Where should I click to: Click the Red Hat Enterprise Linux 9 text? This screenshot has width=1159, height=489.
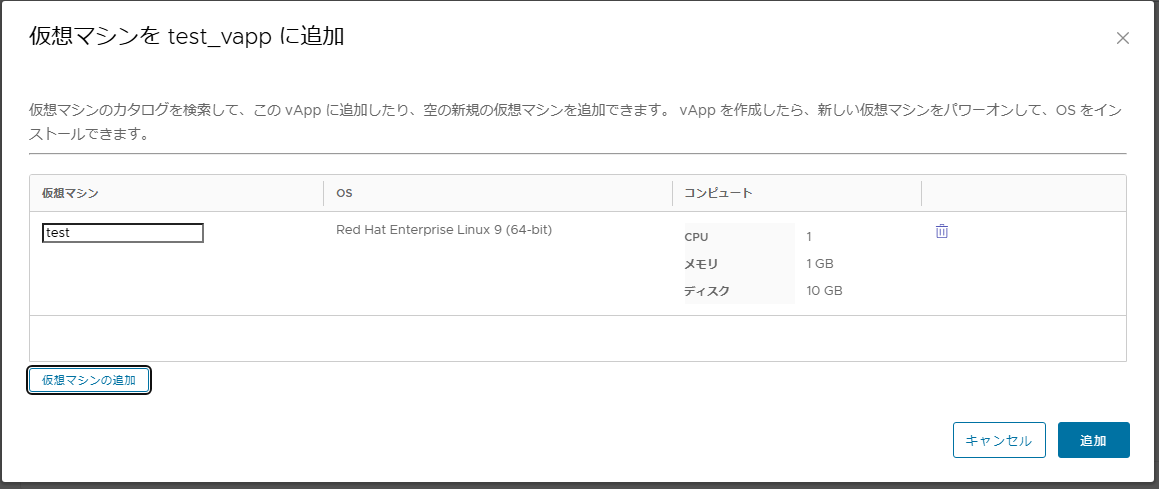[x=444, y=230]
